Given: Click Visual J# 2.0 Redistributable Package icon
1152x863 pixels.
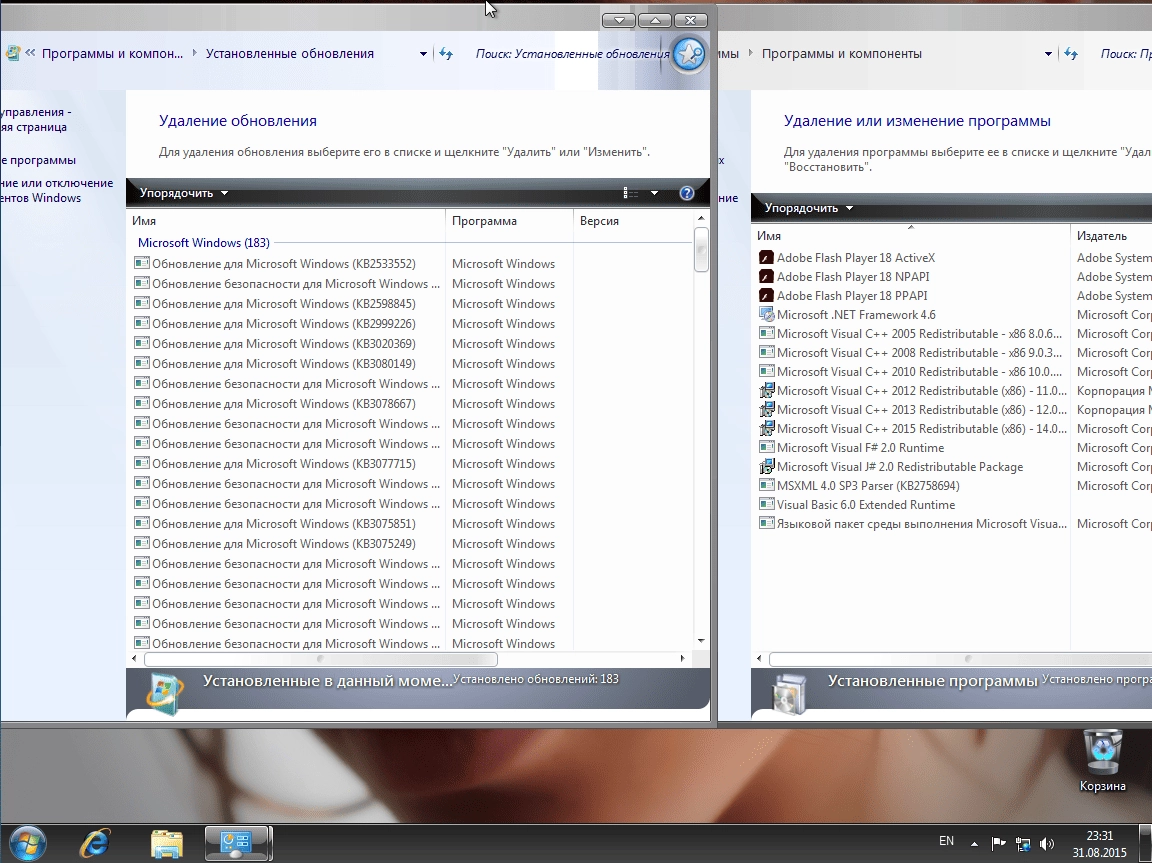Looking at the screenshot, I should pyautogui.click(x=766, y=467).
